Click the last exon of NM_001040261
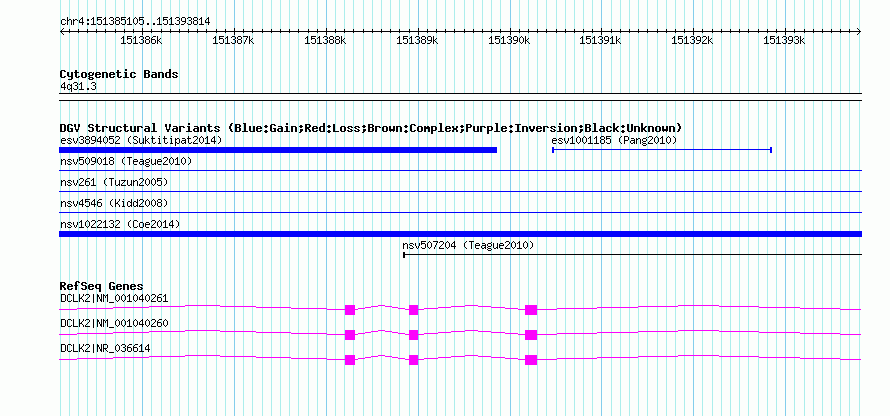The image size is (890, 416). click(531, 310)
